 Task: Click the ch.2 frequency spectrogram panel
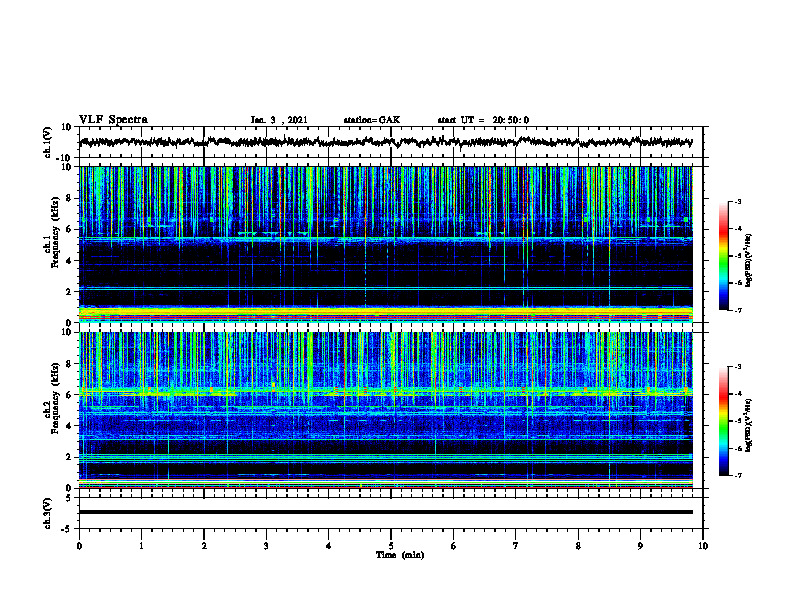391,410
